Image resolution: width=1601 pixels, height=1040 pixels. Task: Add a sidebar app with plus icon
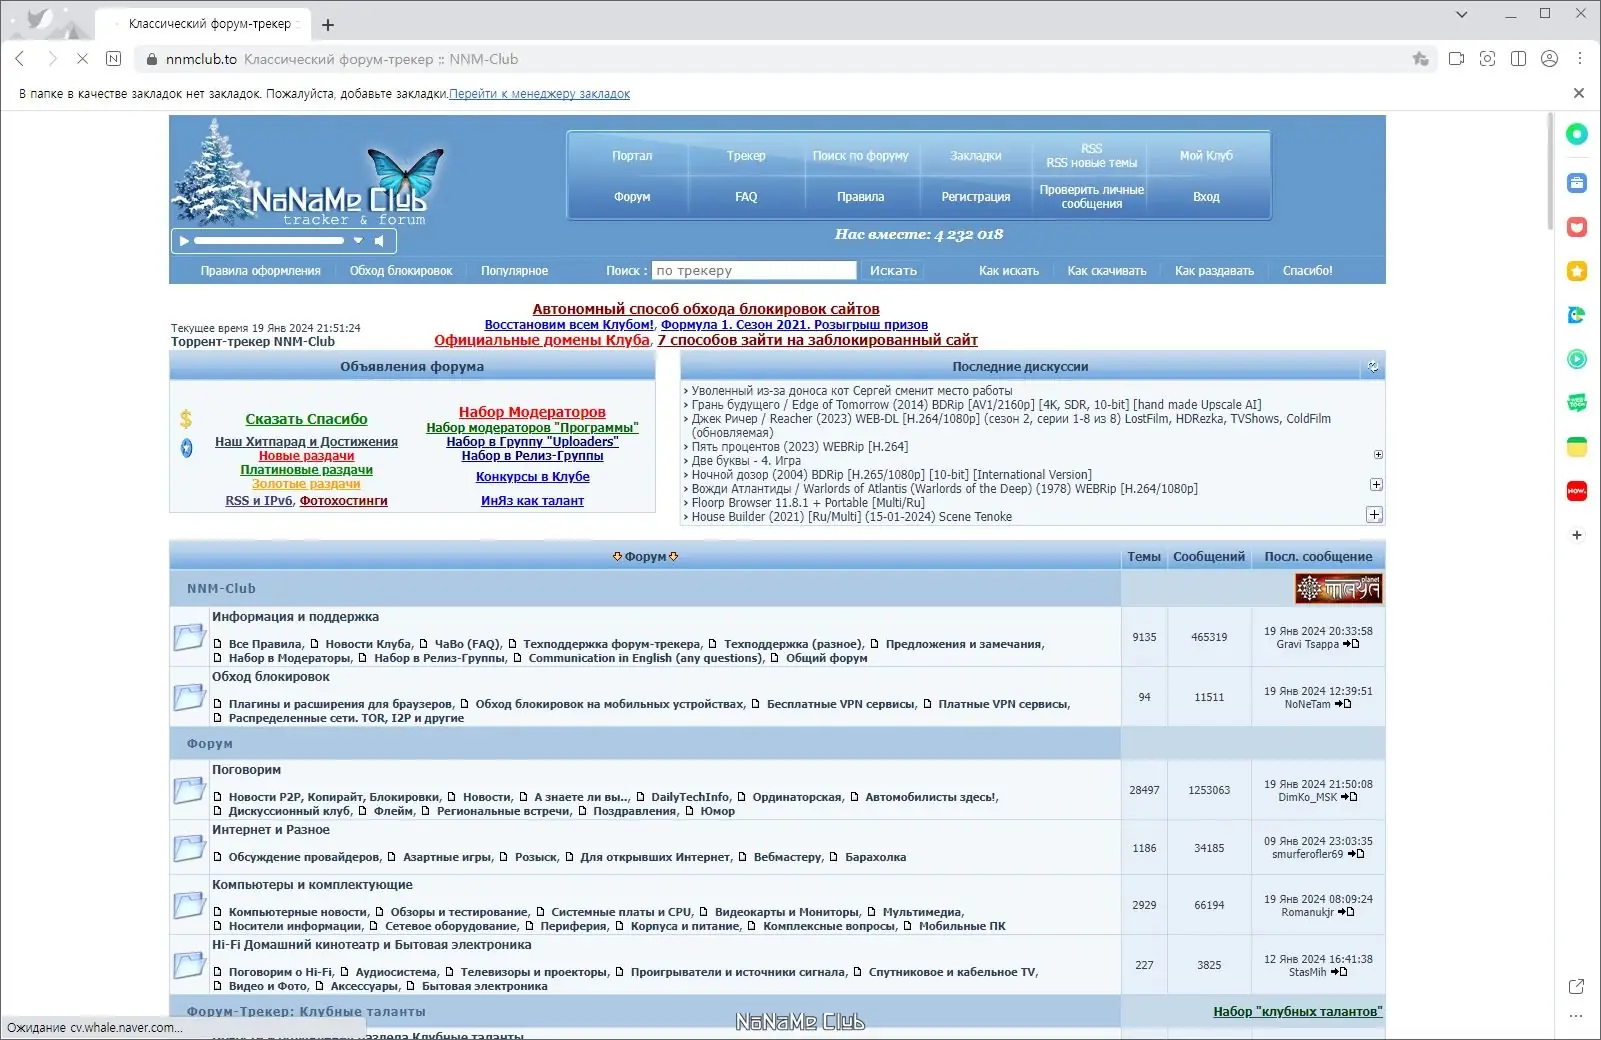1577,535
